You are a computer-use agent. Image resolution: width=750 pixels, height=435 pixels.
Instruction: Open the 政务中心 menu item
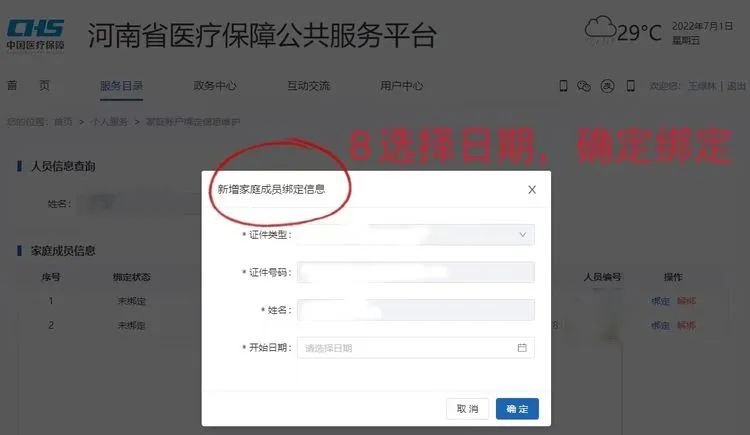point(215,86)
